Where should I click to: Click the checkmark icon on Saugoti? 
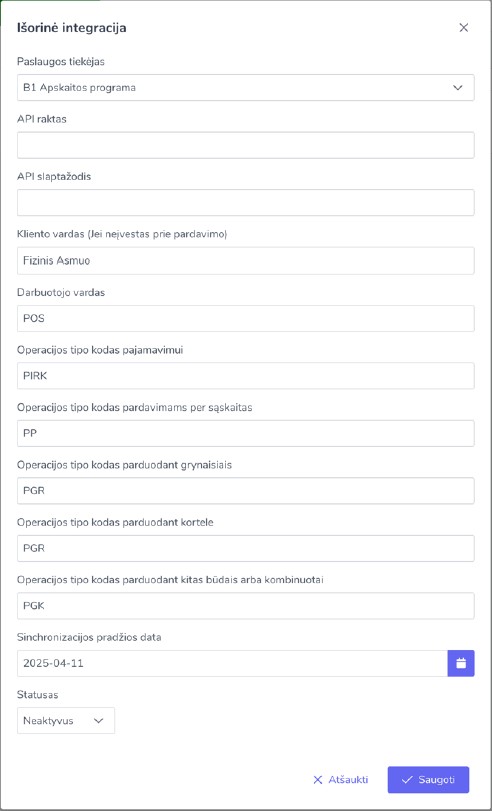[407, 779]
